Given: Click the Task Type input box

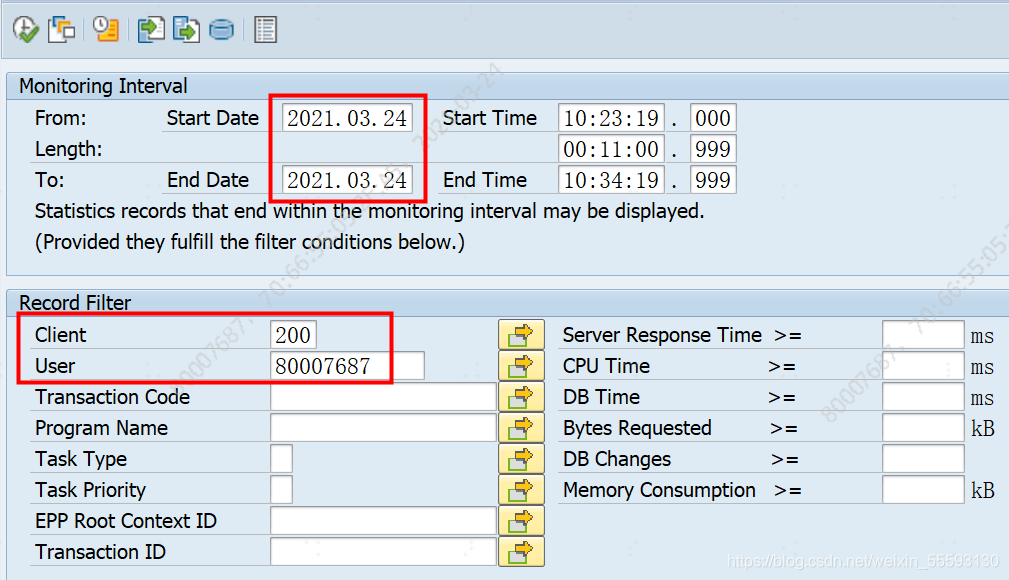Looking at the screenshot, I should [x=282, y=459].
